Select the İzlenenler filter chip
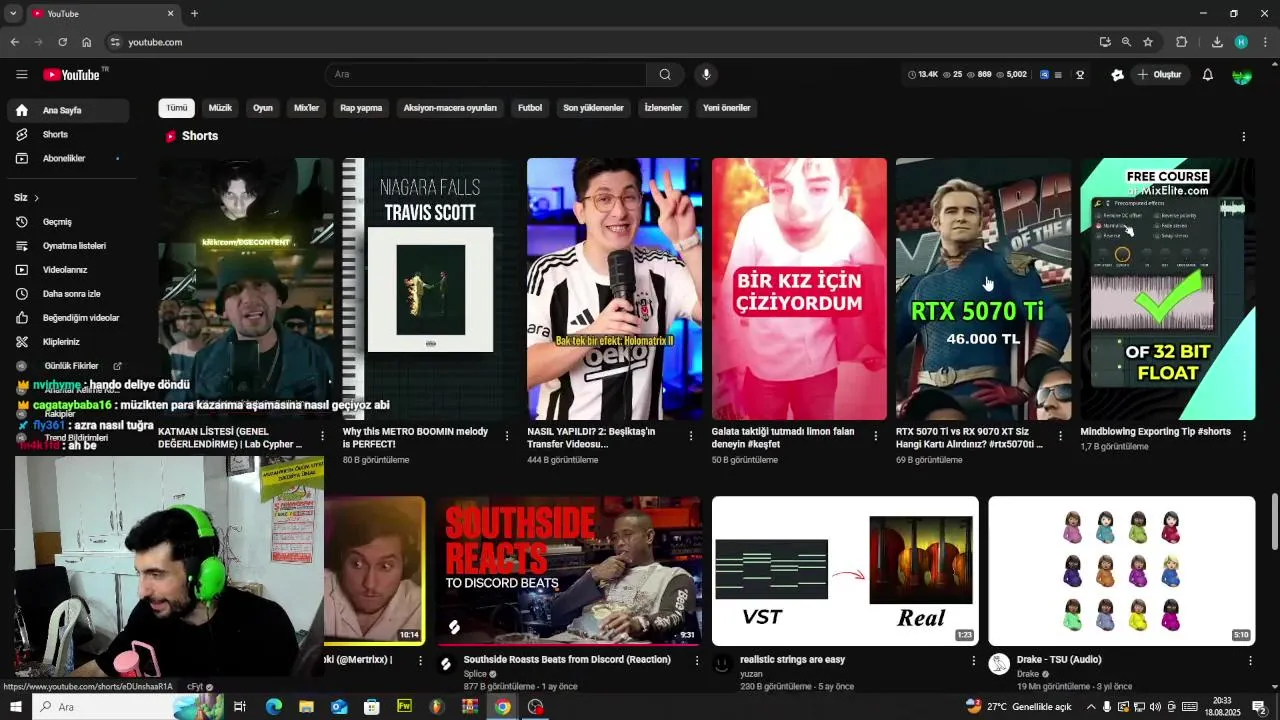This screenshot has height=720, width=1280. [x=663, y=108]
